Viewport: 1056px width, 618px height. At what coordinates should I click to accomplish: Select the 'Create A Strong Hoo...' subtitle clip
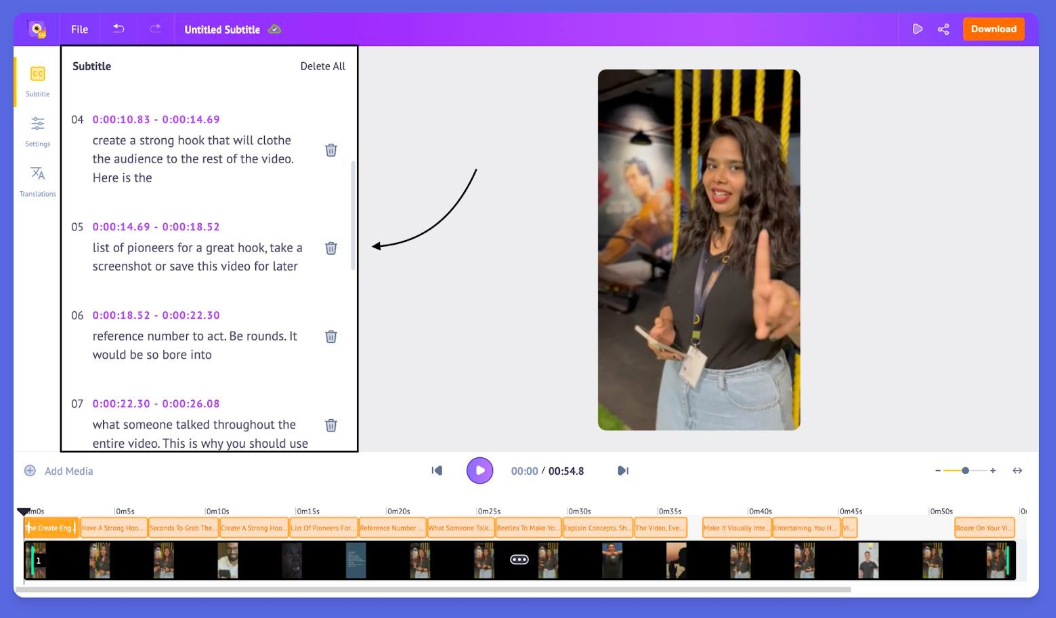click(x=254, y=528)
